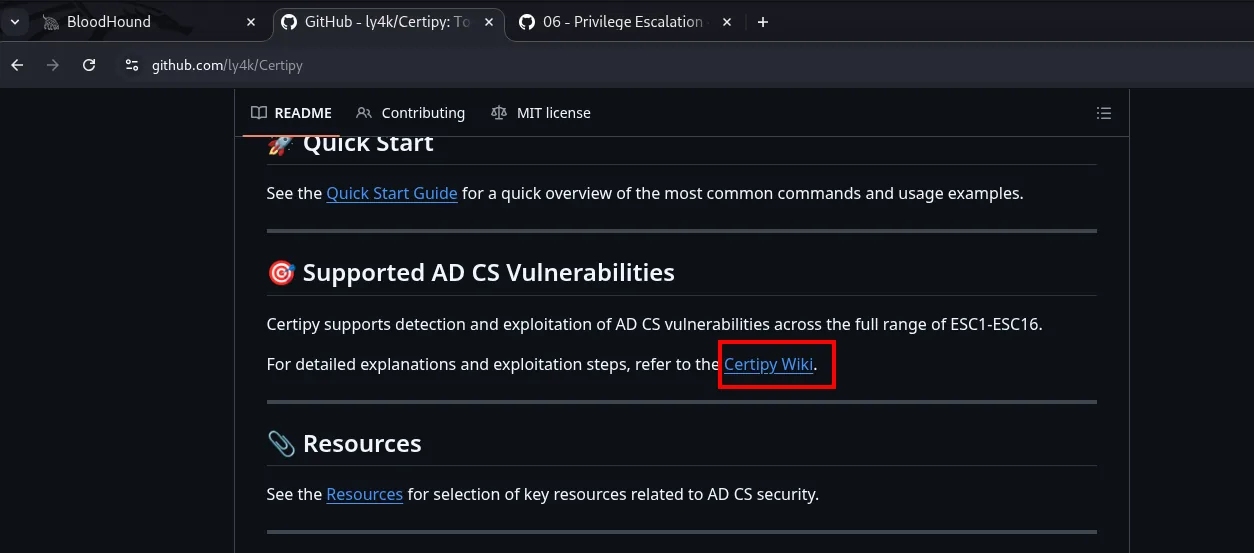Switch to the BloodHound tab
This screenshot has width=1254, height=553.
148,21
